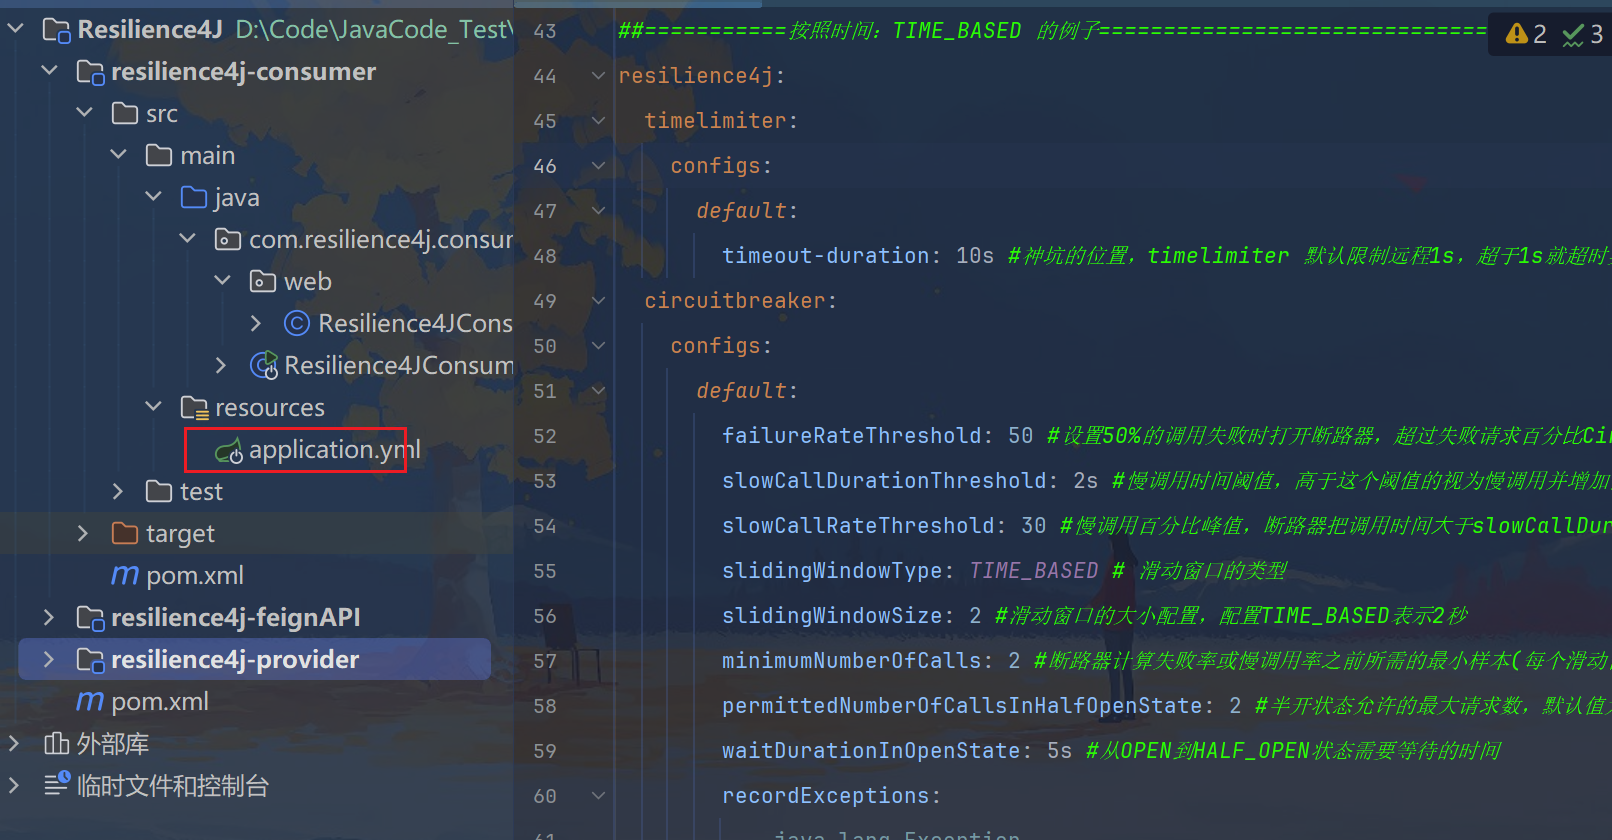Click the green weak-warning checkmark icon
1612x840 pixels.
(x=1573, y=35)
